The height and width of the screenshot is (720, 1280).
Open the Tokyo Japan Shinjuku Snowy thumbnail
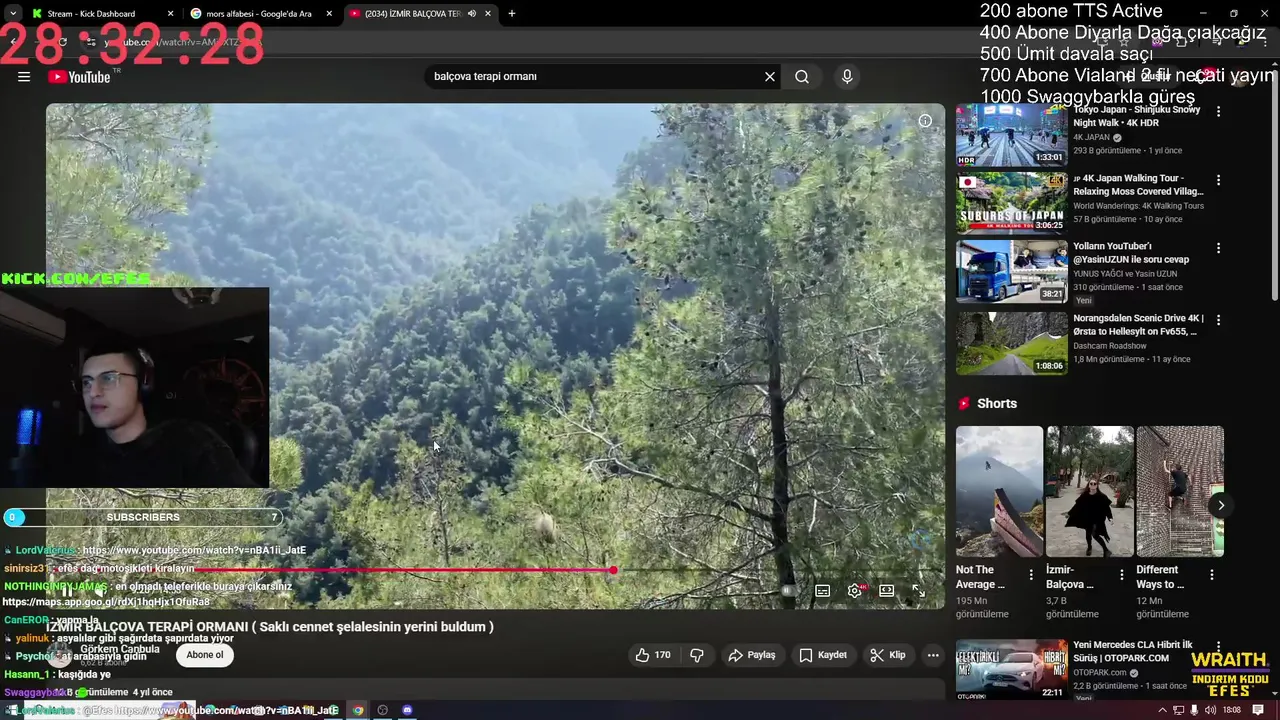1011,135
